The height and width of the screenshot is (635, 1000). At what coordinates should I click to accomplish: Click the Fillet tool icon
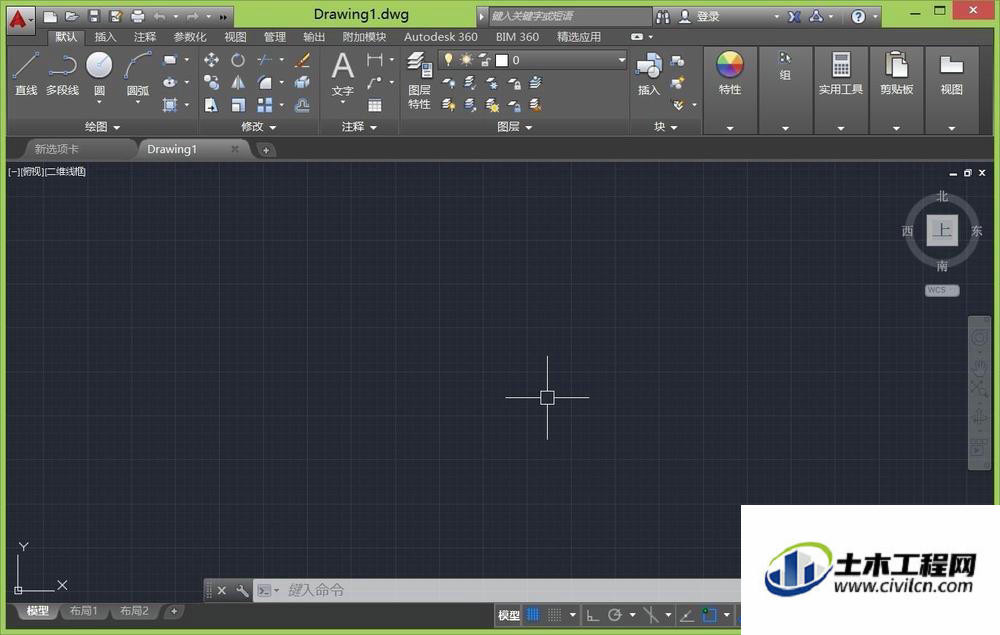point(265,82)
